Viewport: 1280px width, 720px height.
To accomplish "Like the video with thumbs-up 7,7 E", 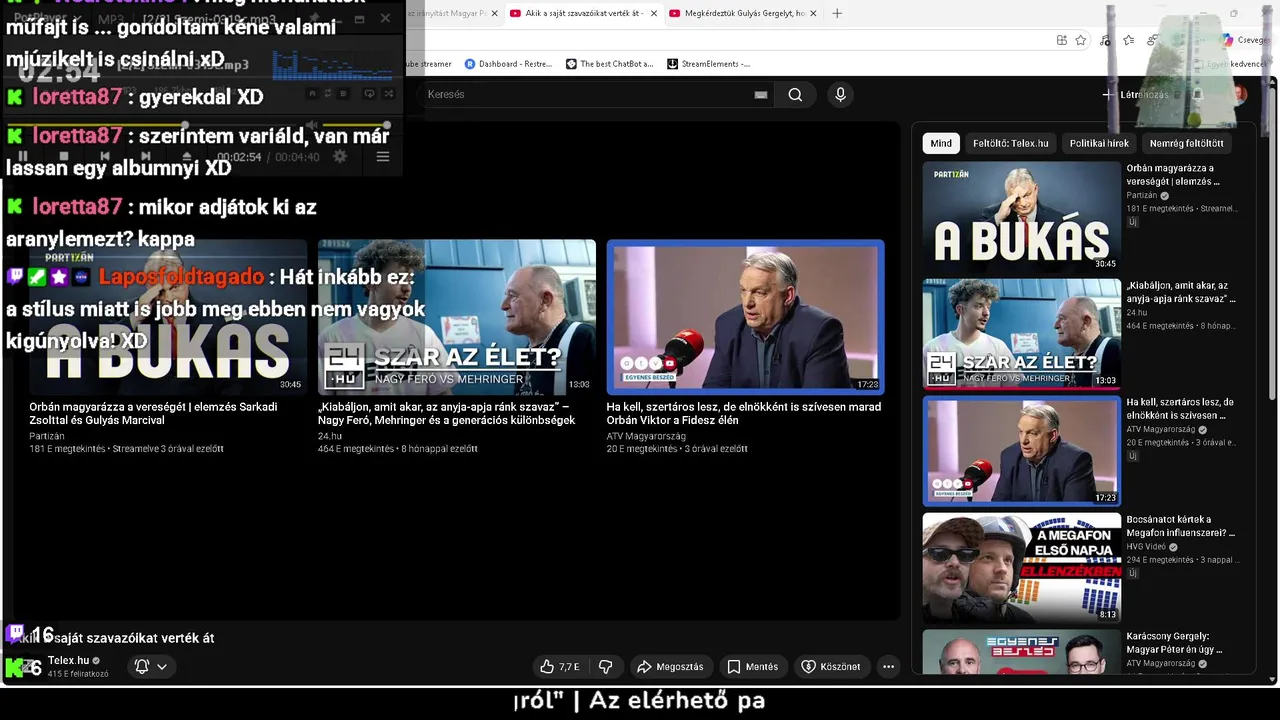I will [560, 667].
